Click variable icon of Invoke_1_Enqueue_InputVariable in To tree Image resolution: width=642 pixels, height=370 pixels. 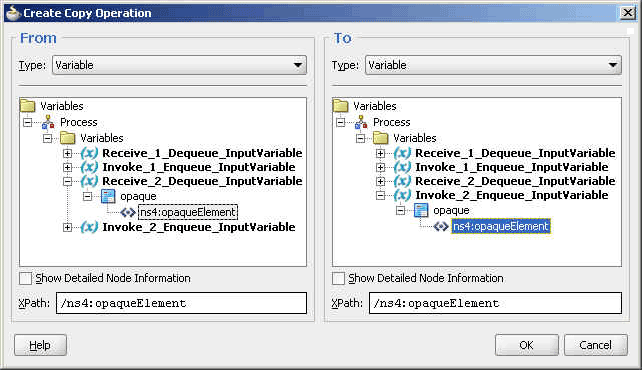[x=402, y=167]
